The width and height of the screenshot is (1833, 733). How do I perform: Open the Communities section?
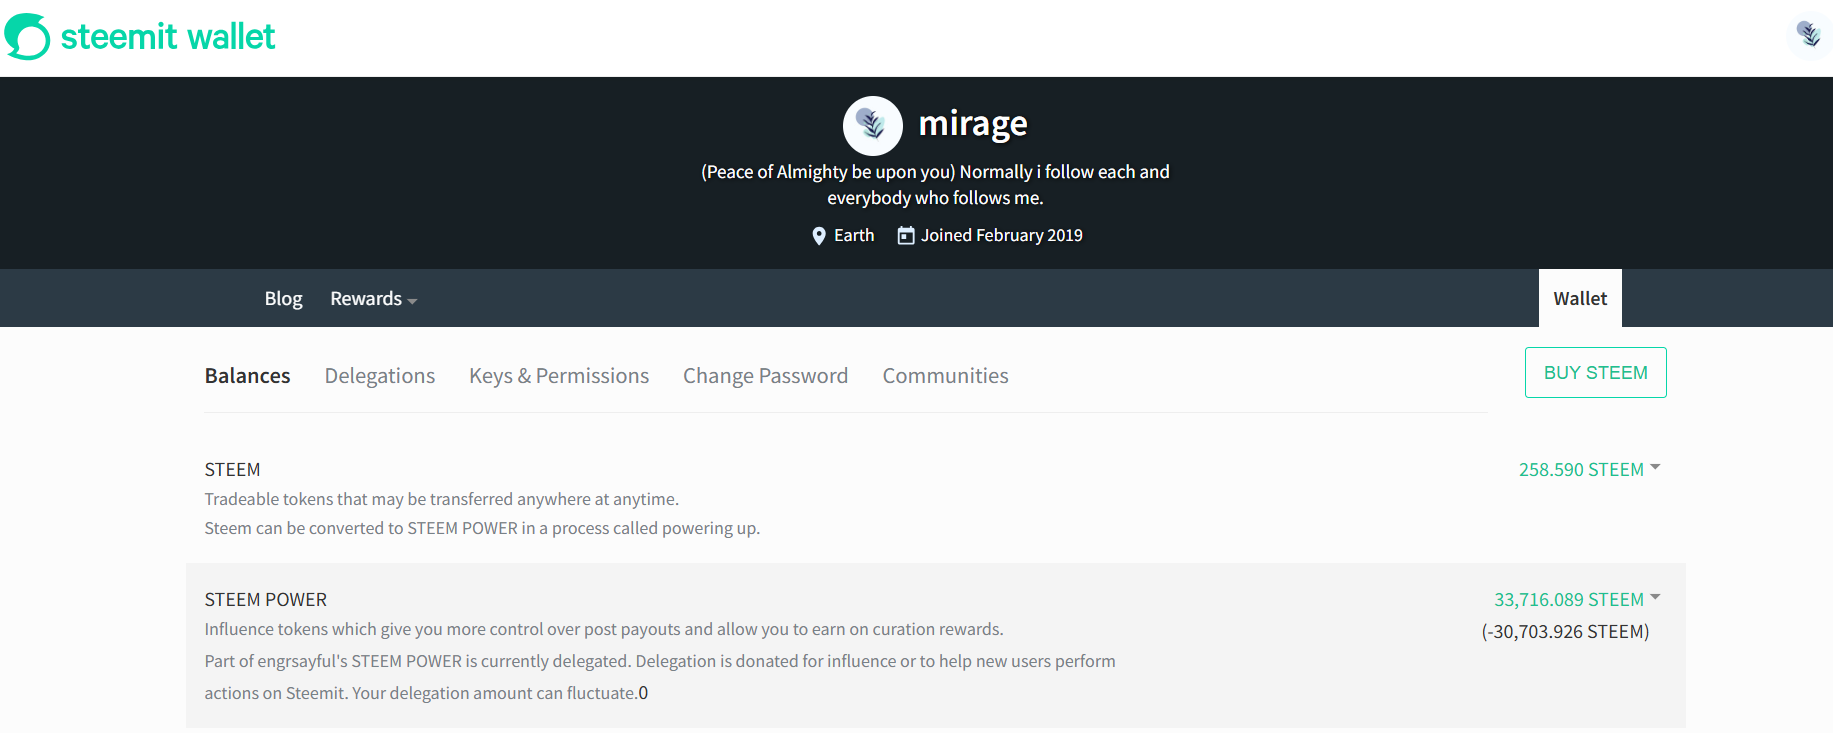[945, 376]
